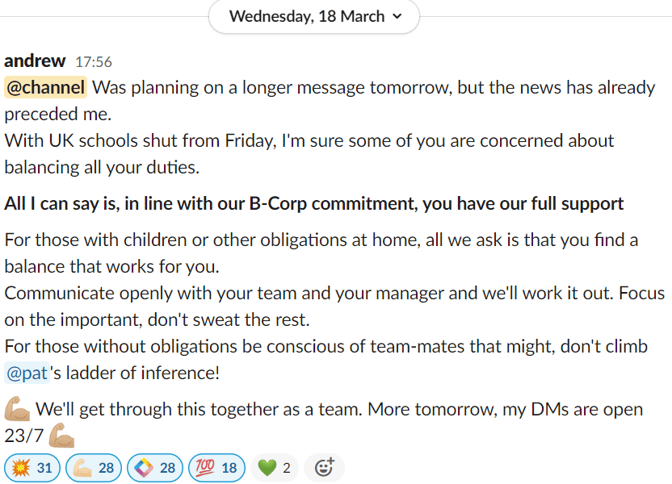
Task: Click the explosion emoji icon in reactions
Action: (21, 468)
